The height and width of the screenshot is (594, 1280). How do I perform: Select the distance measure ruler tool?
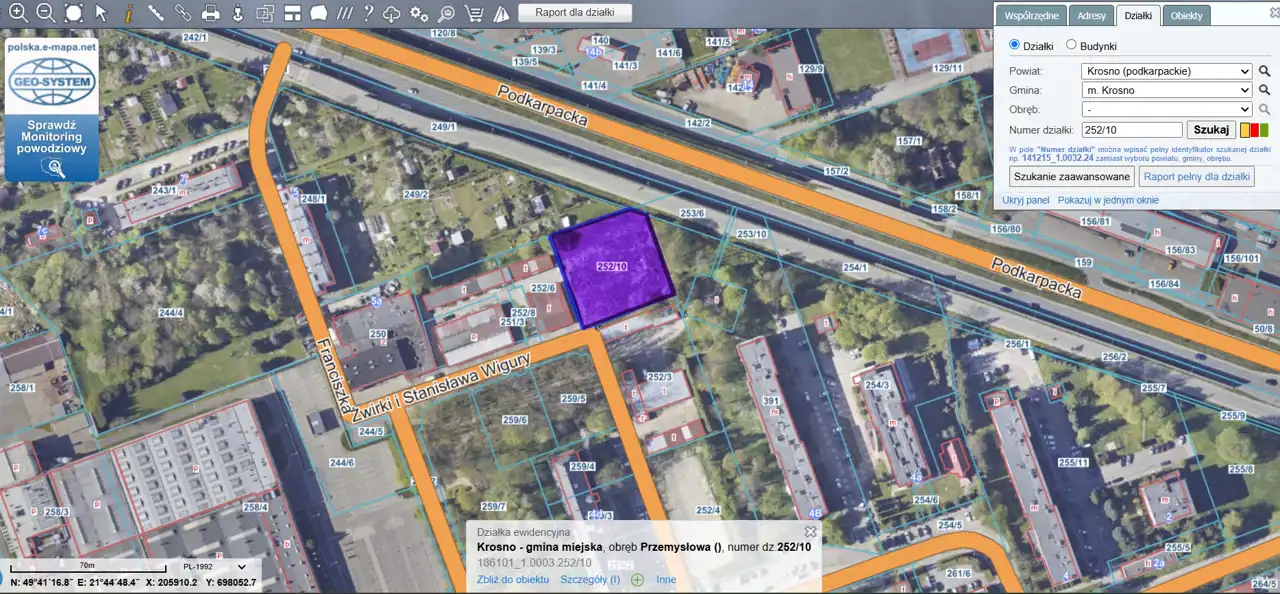tap(156, 13)
